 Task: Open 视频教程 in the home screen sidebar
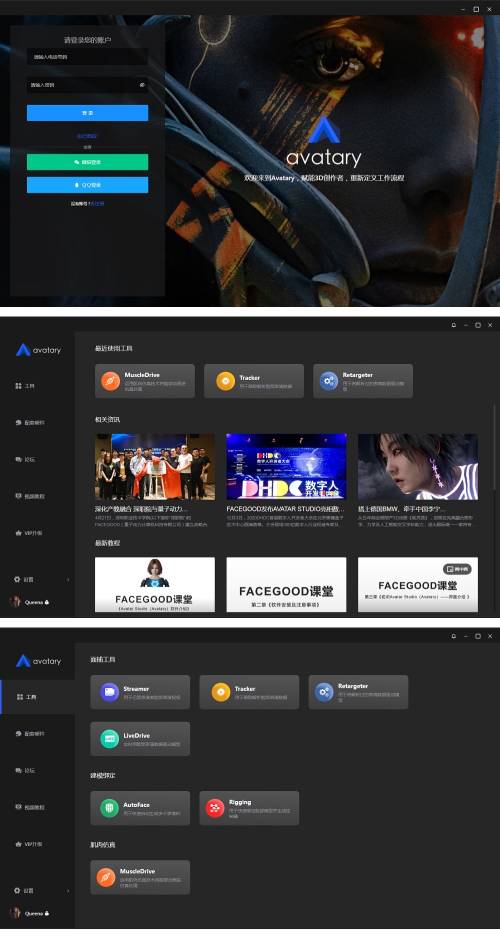(x=29, y=496)
